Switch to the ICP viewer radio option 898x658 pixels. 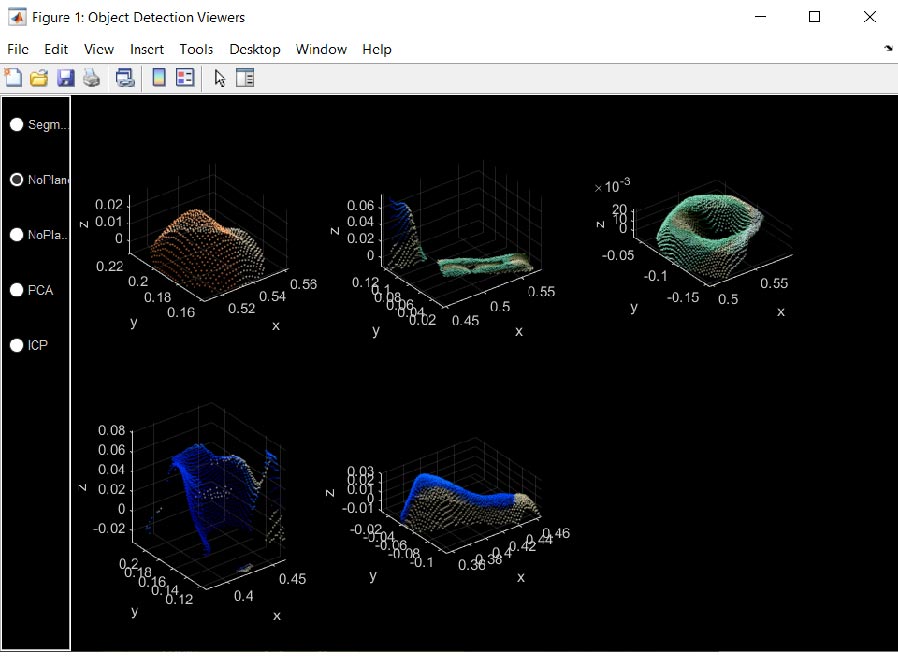(17, 345)
